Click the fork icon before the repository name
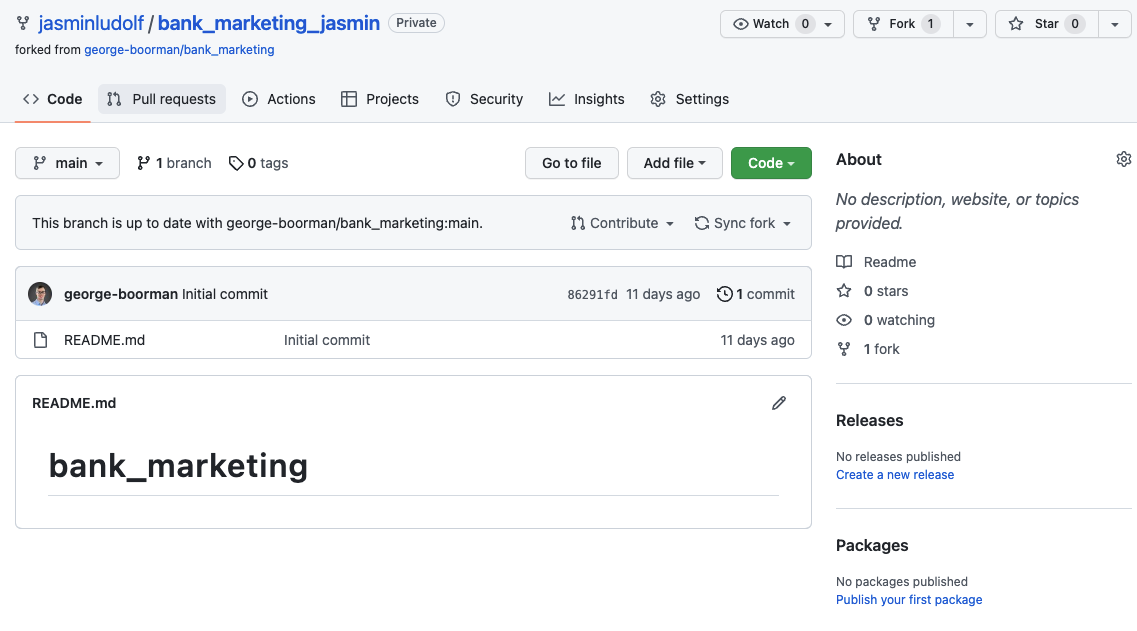Viewport: 1137px width, 631px height. pyautogui.click(x=23, y=23)
